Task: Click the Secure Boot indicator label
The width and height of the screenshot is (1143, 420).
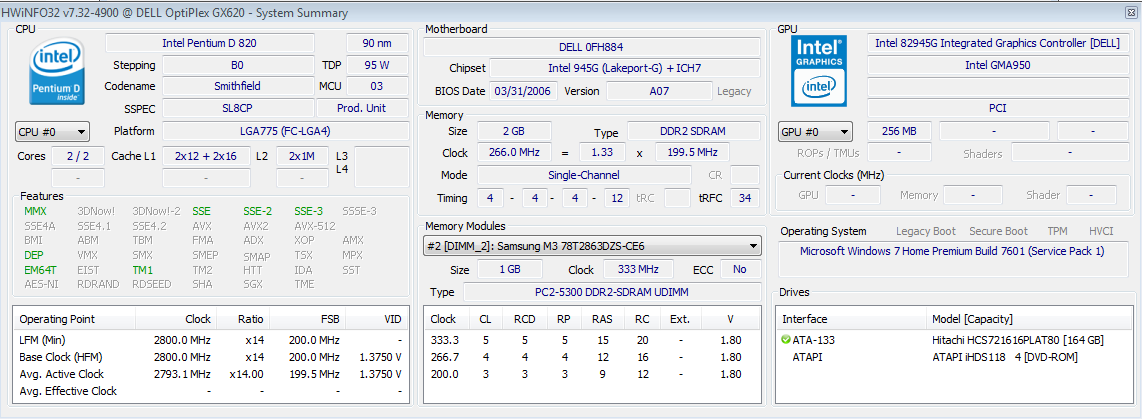Action: pos(998,231)
